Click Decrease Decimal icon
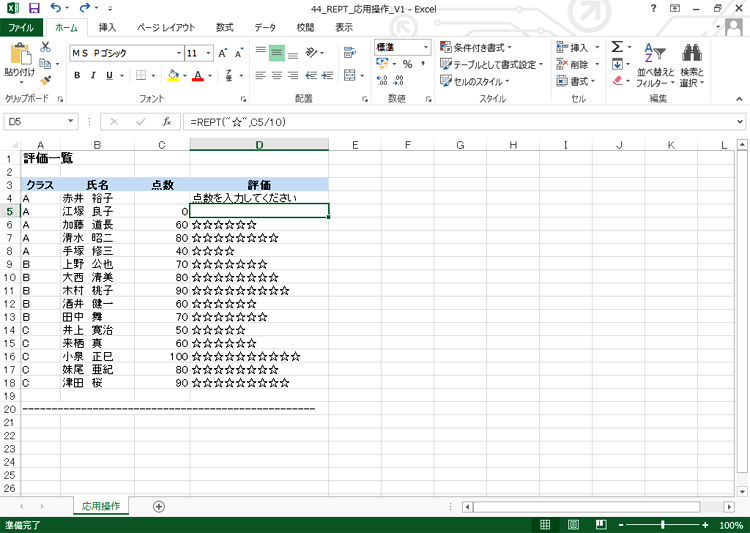The image size is (750, 533). pos(399,80)
